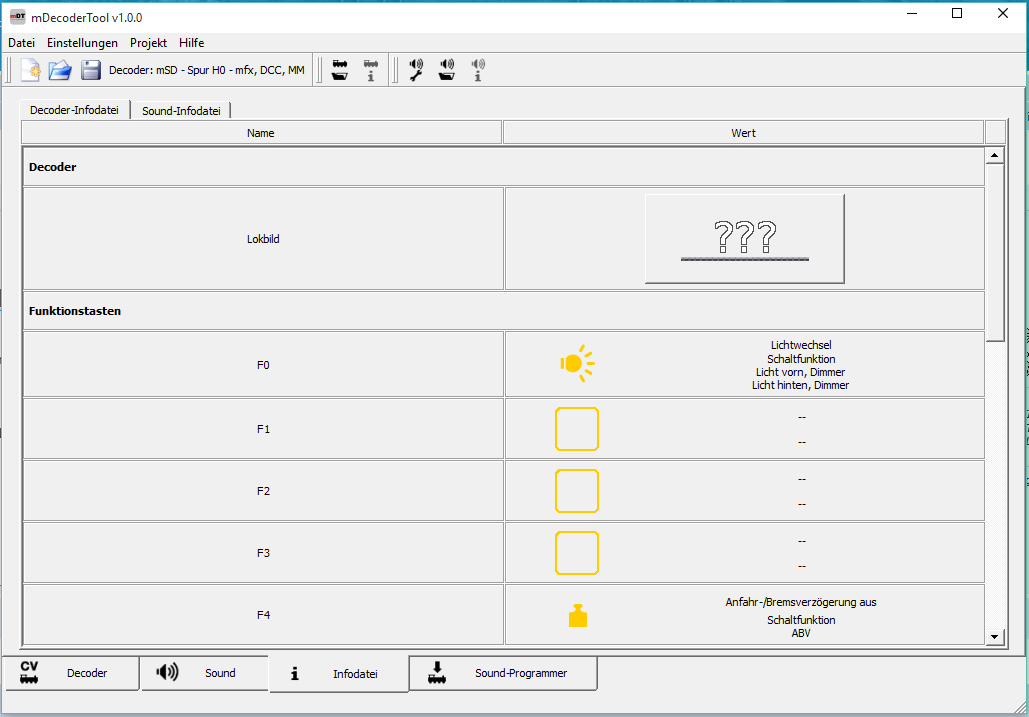The image size is (1029, 717).
Task: Click the F4 row name cell
Action: click(x=263, y=615)
